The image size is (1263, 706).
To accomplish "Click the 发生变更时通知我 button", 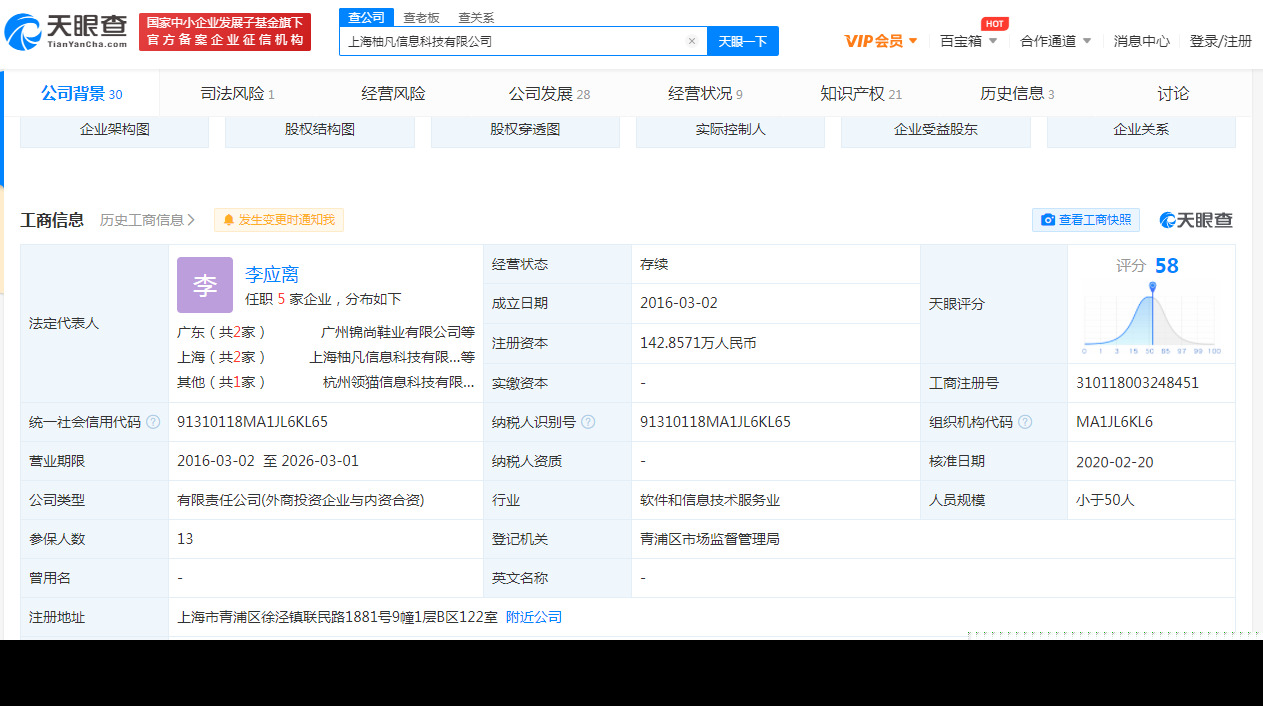I will (x=279, y=220).
